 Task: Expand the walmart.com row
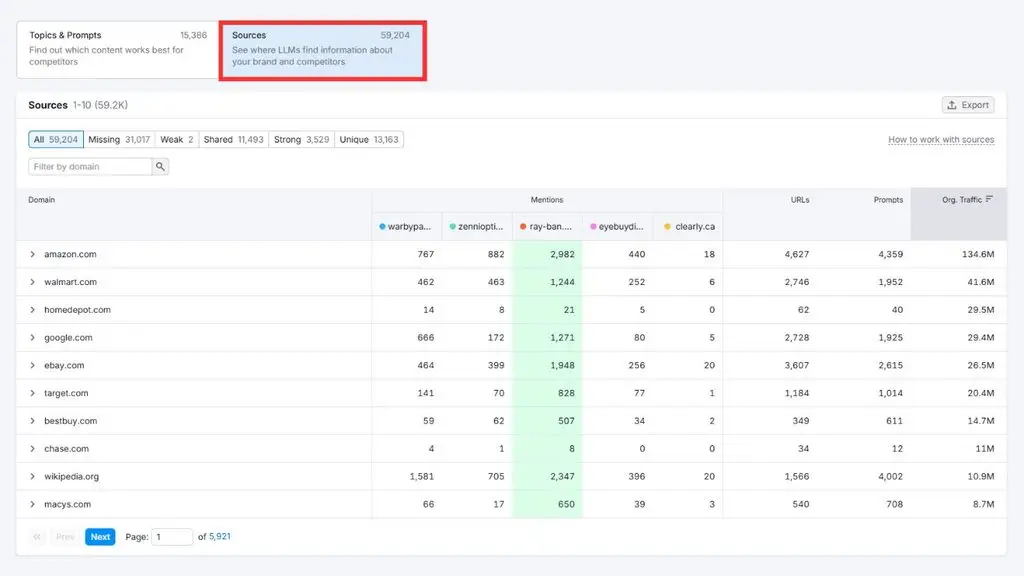tap(32, 282)
